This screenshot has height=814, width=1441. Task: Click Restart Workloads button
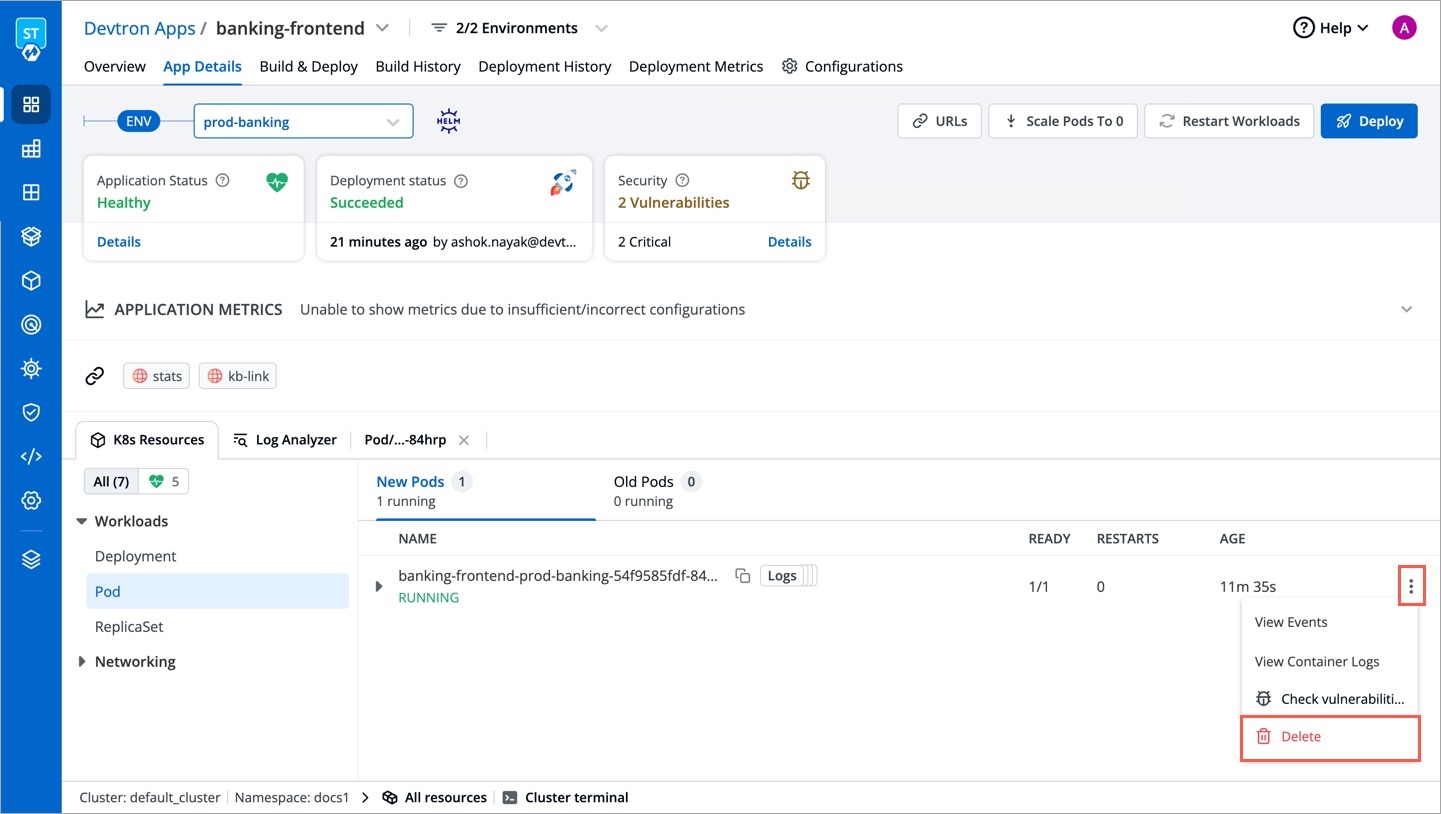coord(1228,121)
